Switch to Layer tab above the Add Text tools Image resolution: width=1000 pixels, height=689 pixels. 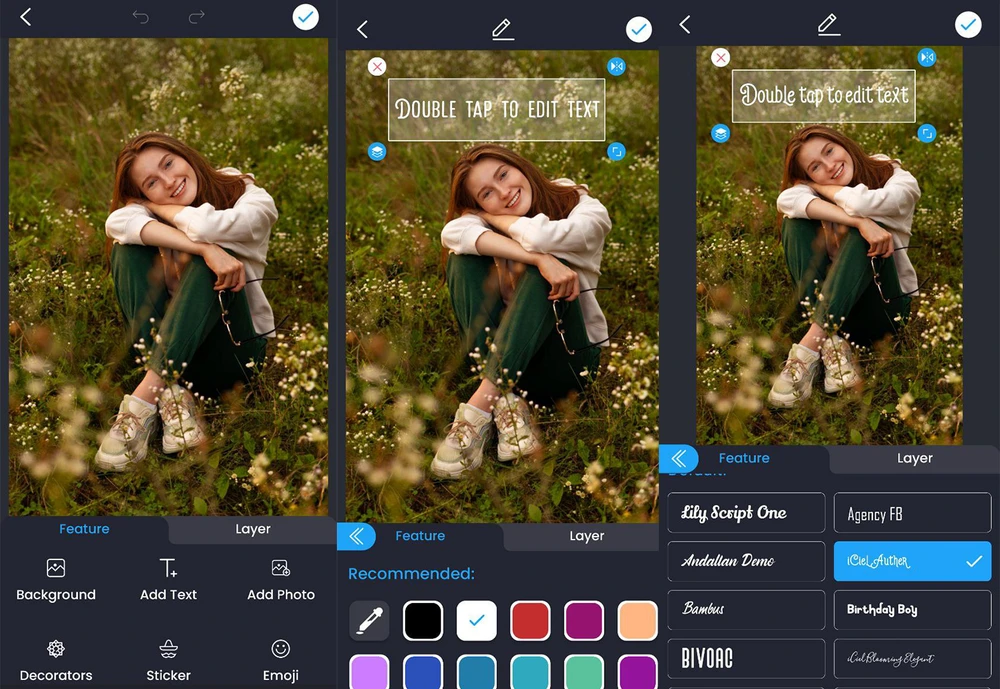(253, 529)
